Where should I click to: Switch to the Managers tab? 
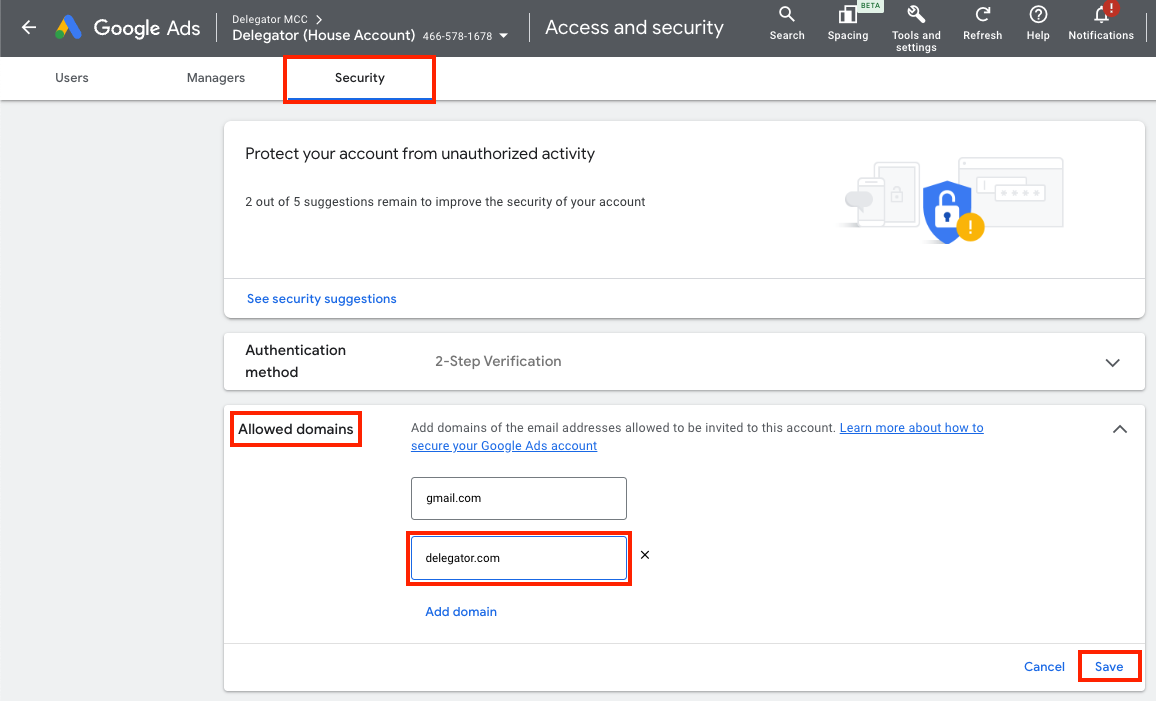(x=216, y=77)
